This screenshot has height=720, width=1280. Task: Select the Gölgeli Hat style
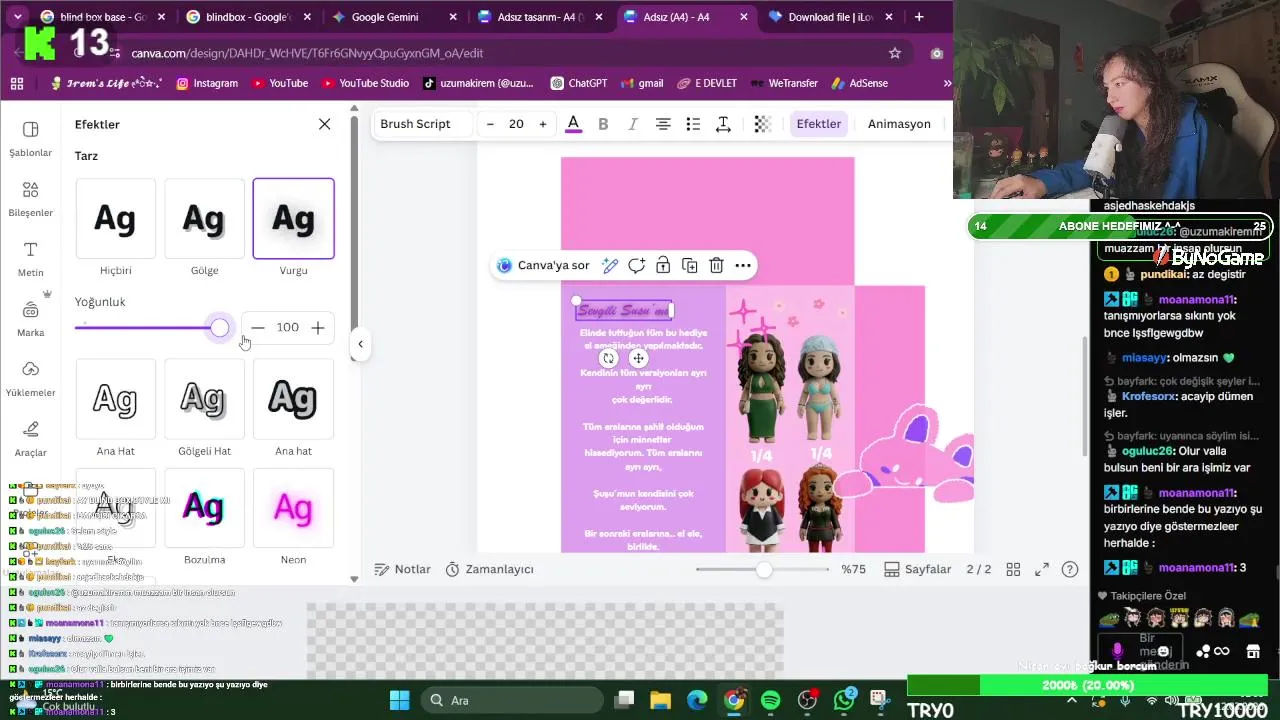pos(204,400)
